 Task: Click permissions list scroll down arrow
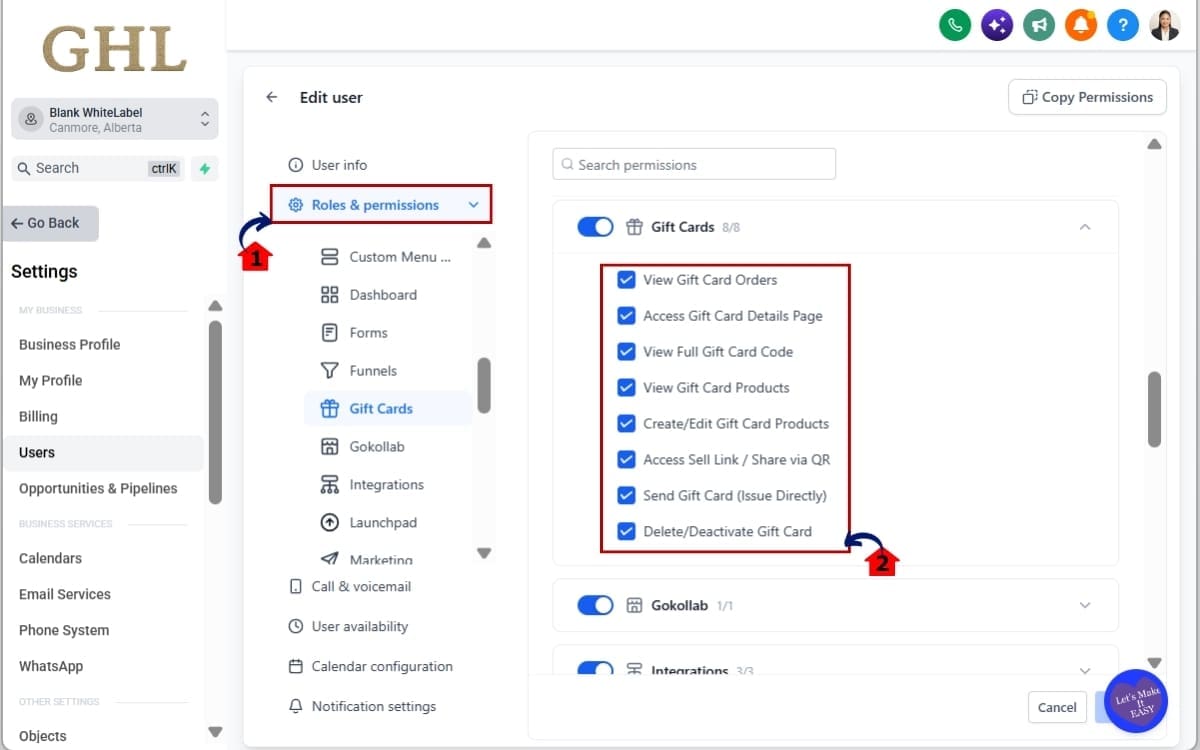pos(484,553)
